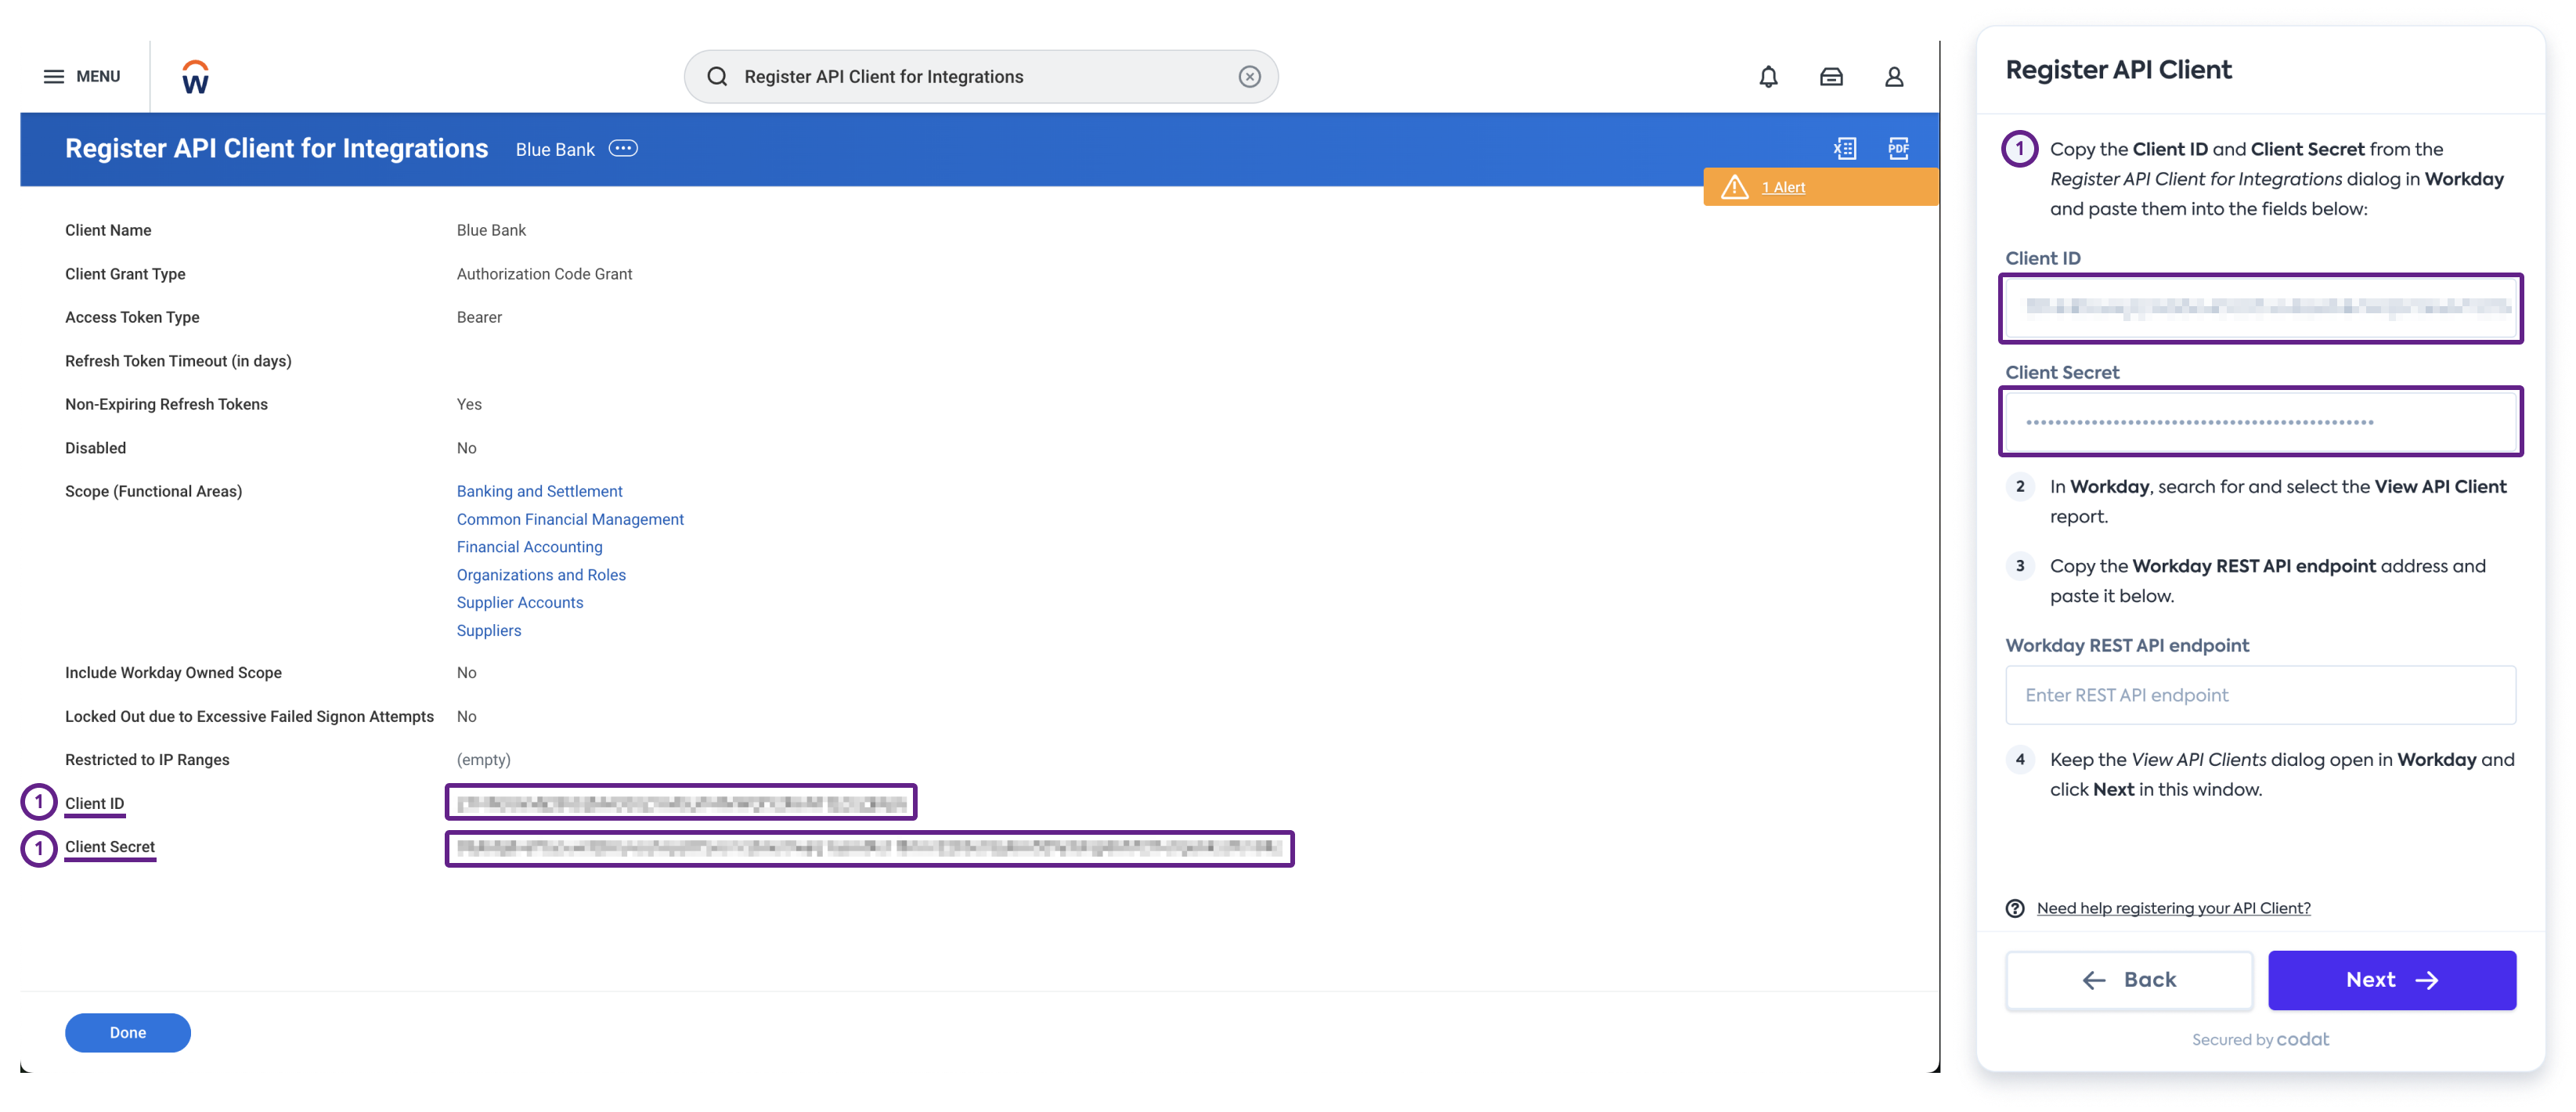Screen dimensions: 2576x1112
Task: Export the report to PDF
Action: [x=1897, y=147]
